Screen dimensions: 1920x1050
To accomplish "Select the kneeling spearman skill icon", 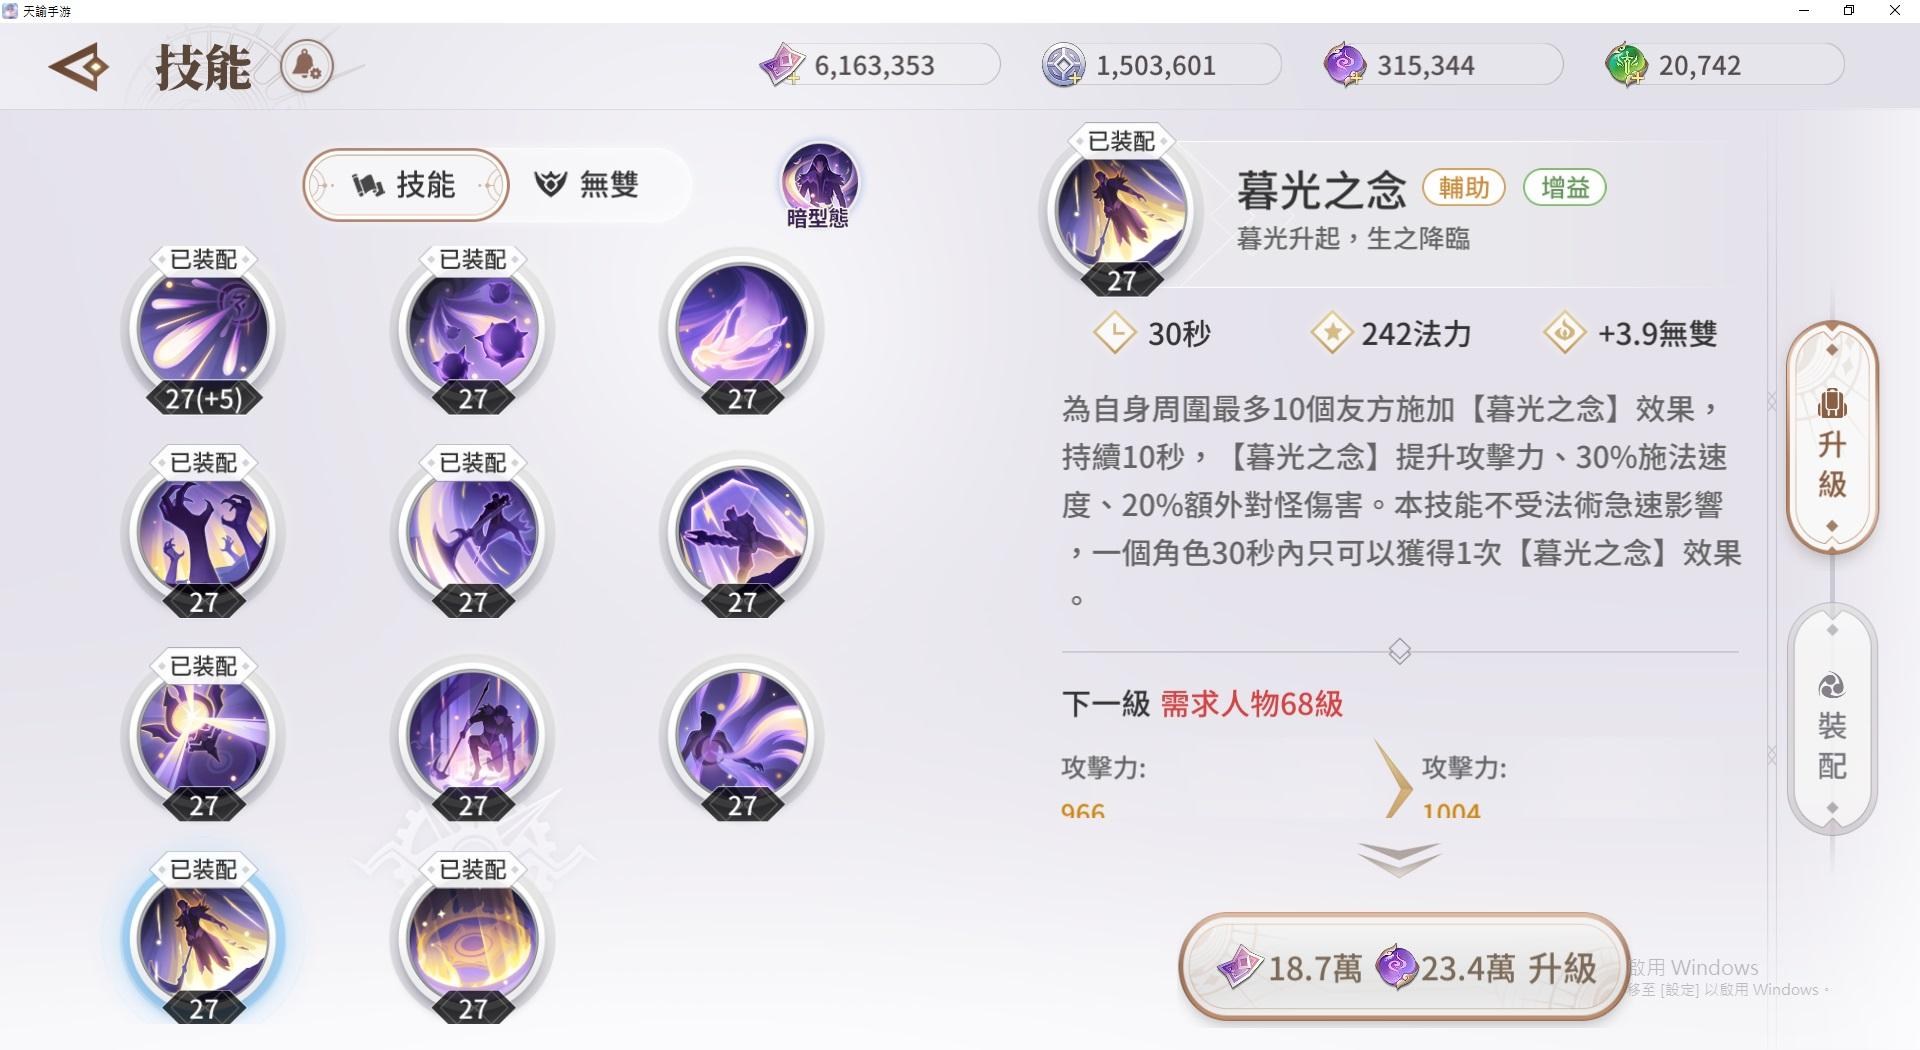I will (473, 736).
